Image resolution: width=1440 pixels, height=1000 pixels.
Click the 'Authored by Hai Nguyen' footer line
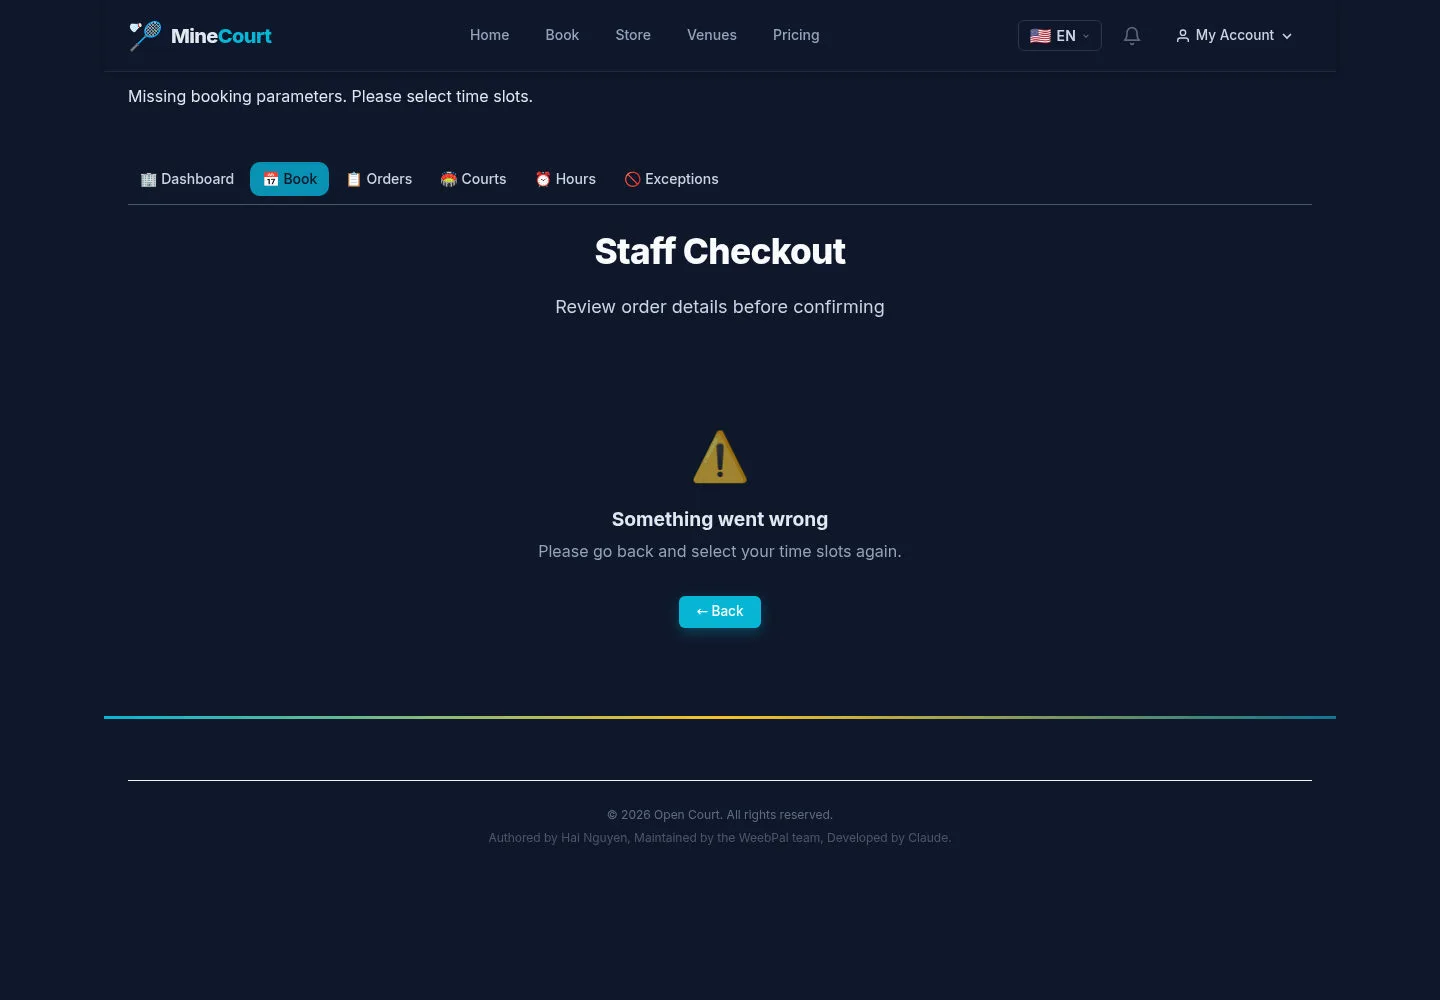(x=720, y=838)
